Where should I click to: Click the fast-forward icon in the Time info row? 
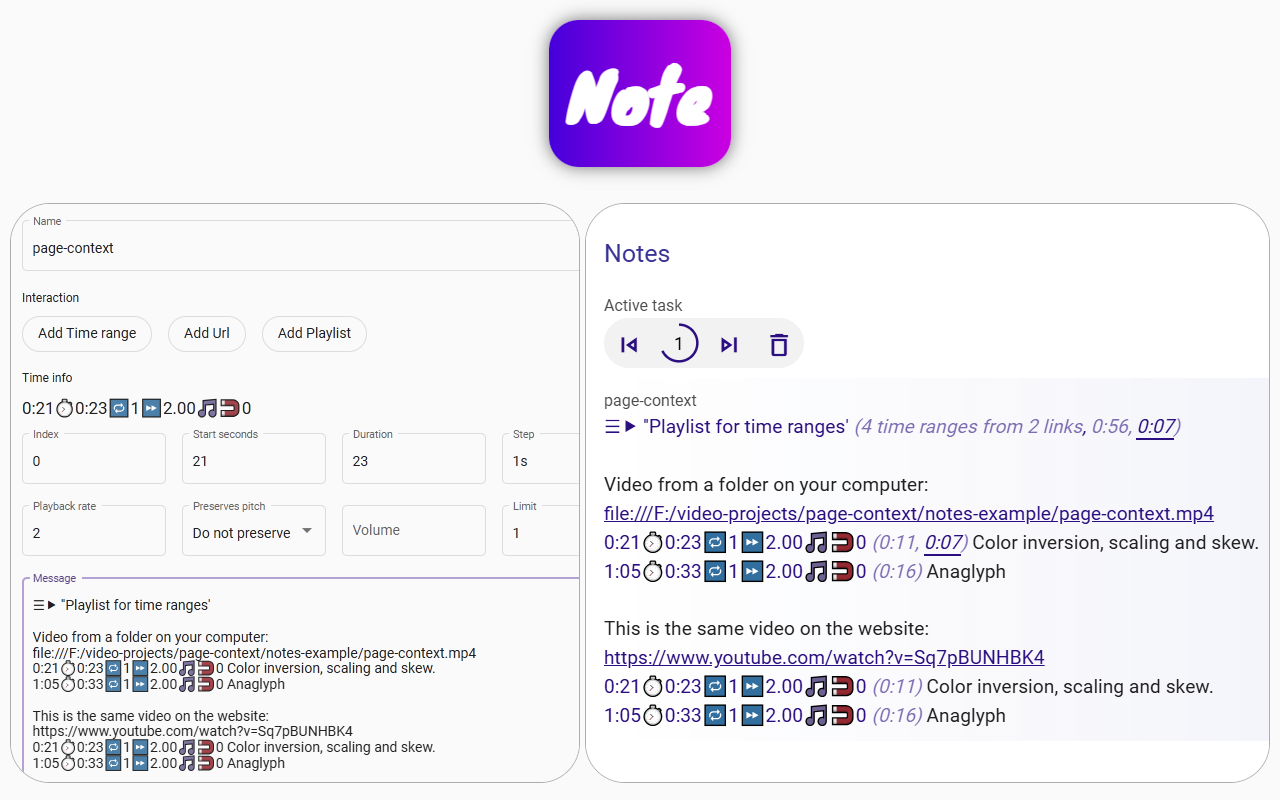click(x=151, y=408)
